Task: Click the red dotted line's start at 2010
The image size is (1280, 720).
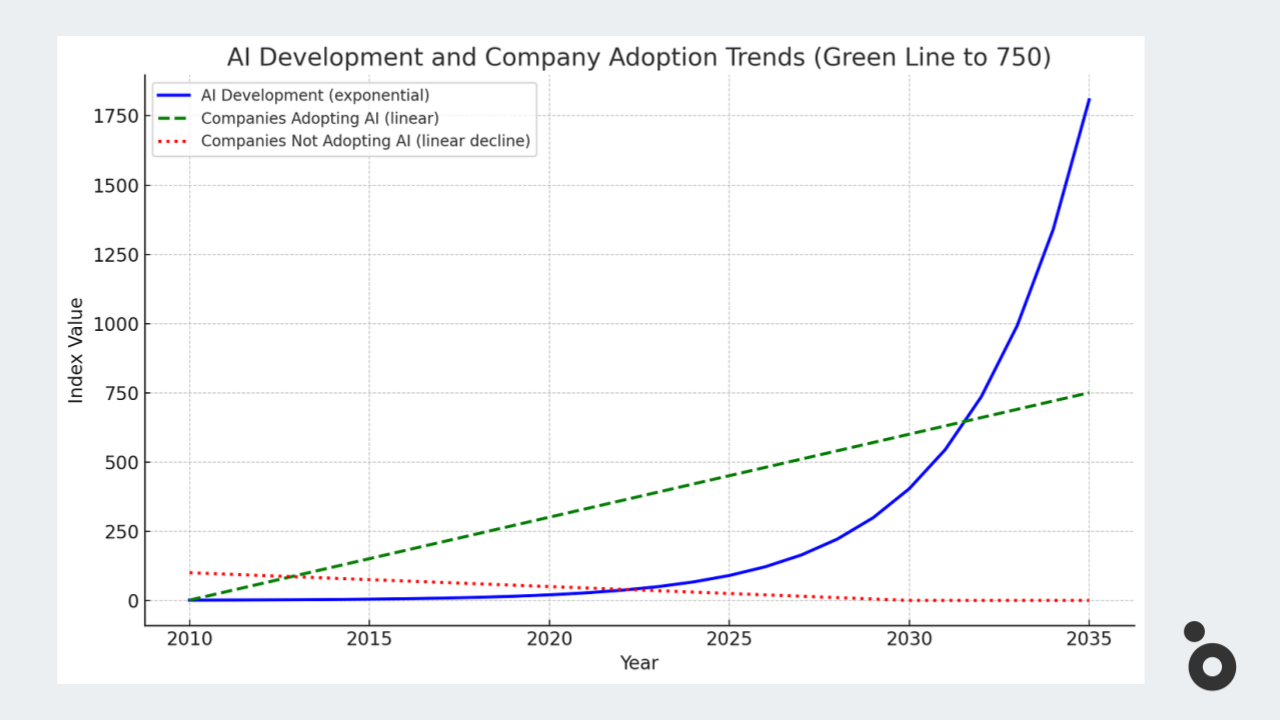Action: (190, 573)
